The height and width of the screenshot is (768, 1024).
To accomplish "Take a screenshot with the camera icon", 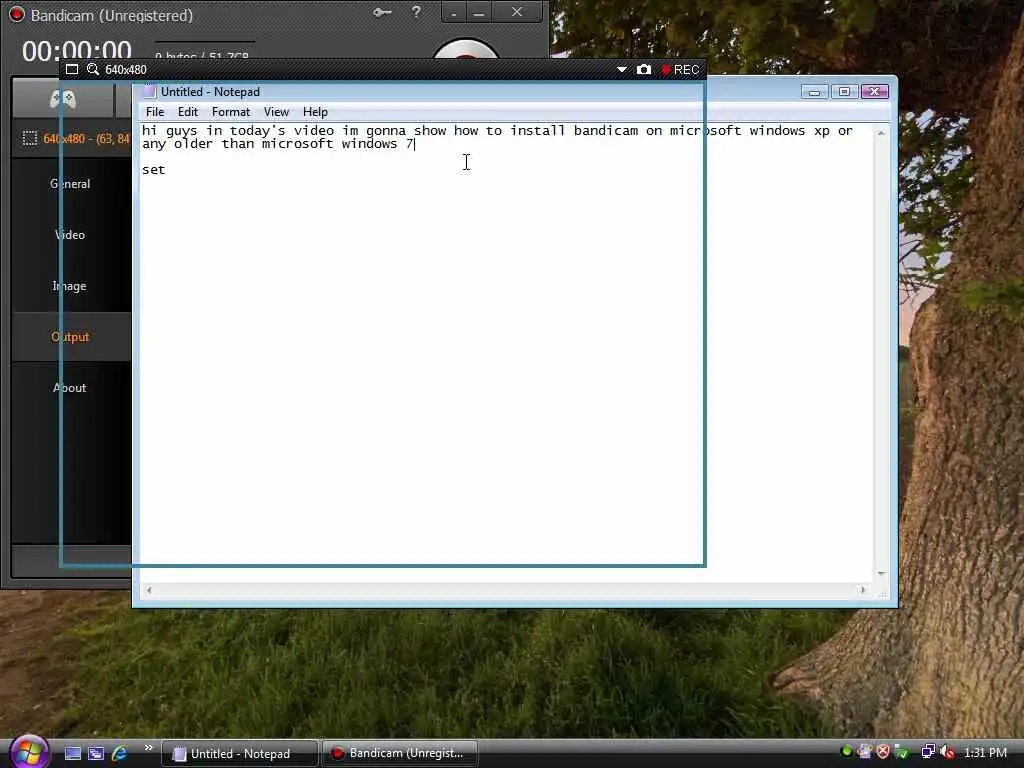I will coord(644,69).
